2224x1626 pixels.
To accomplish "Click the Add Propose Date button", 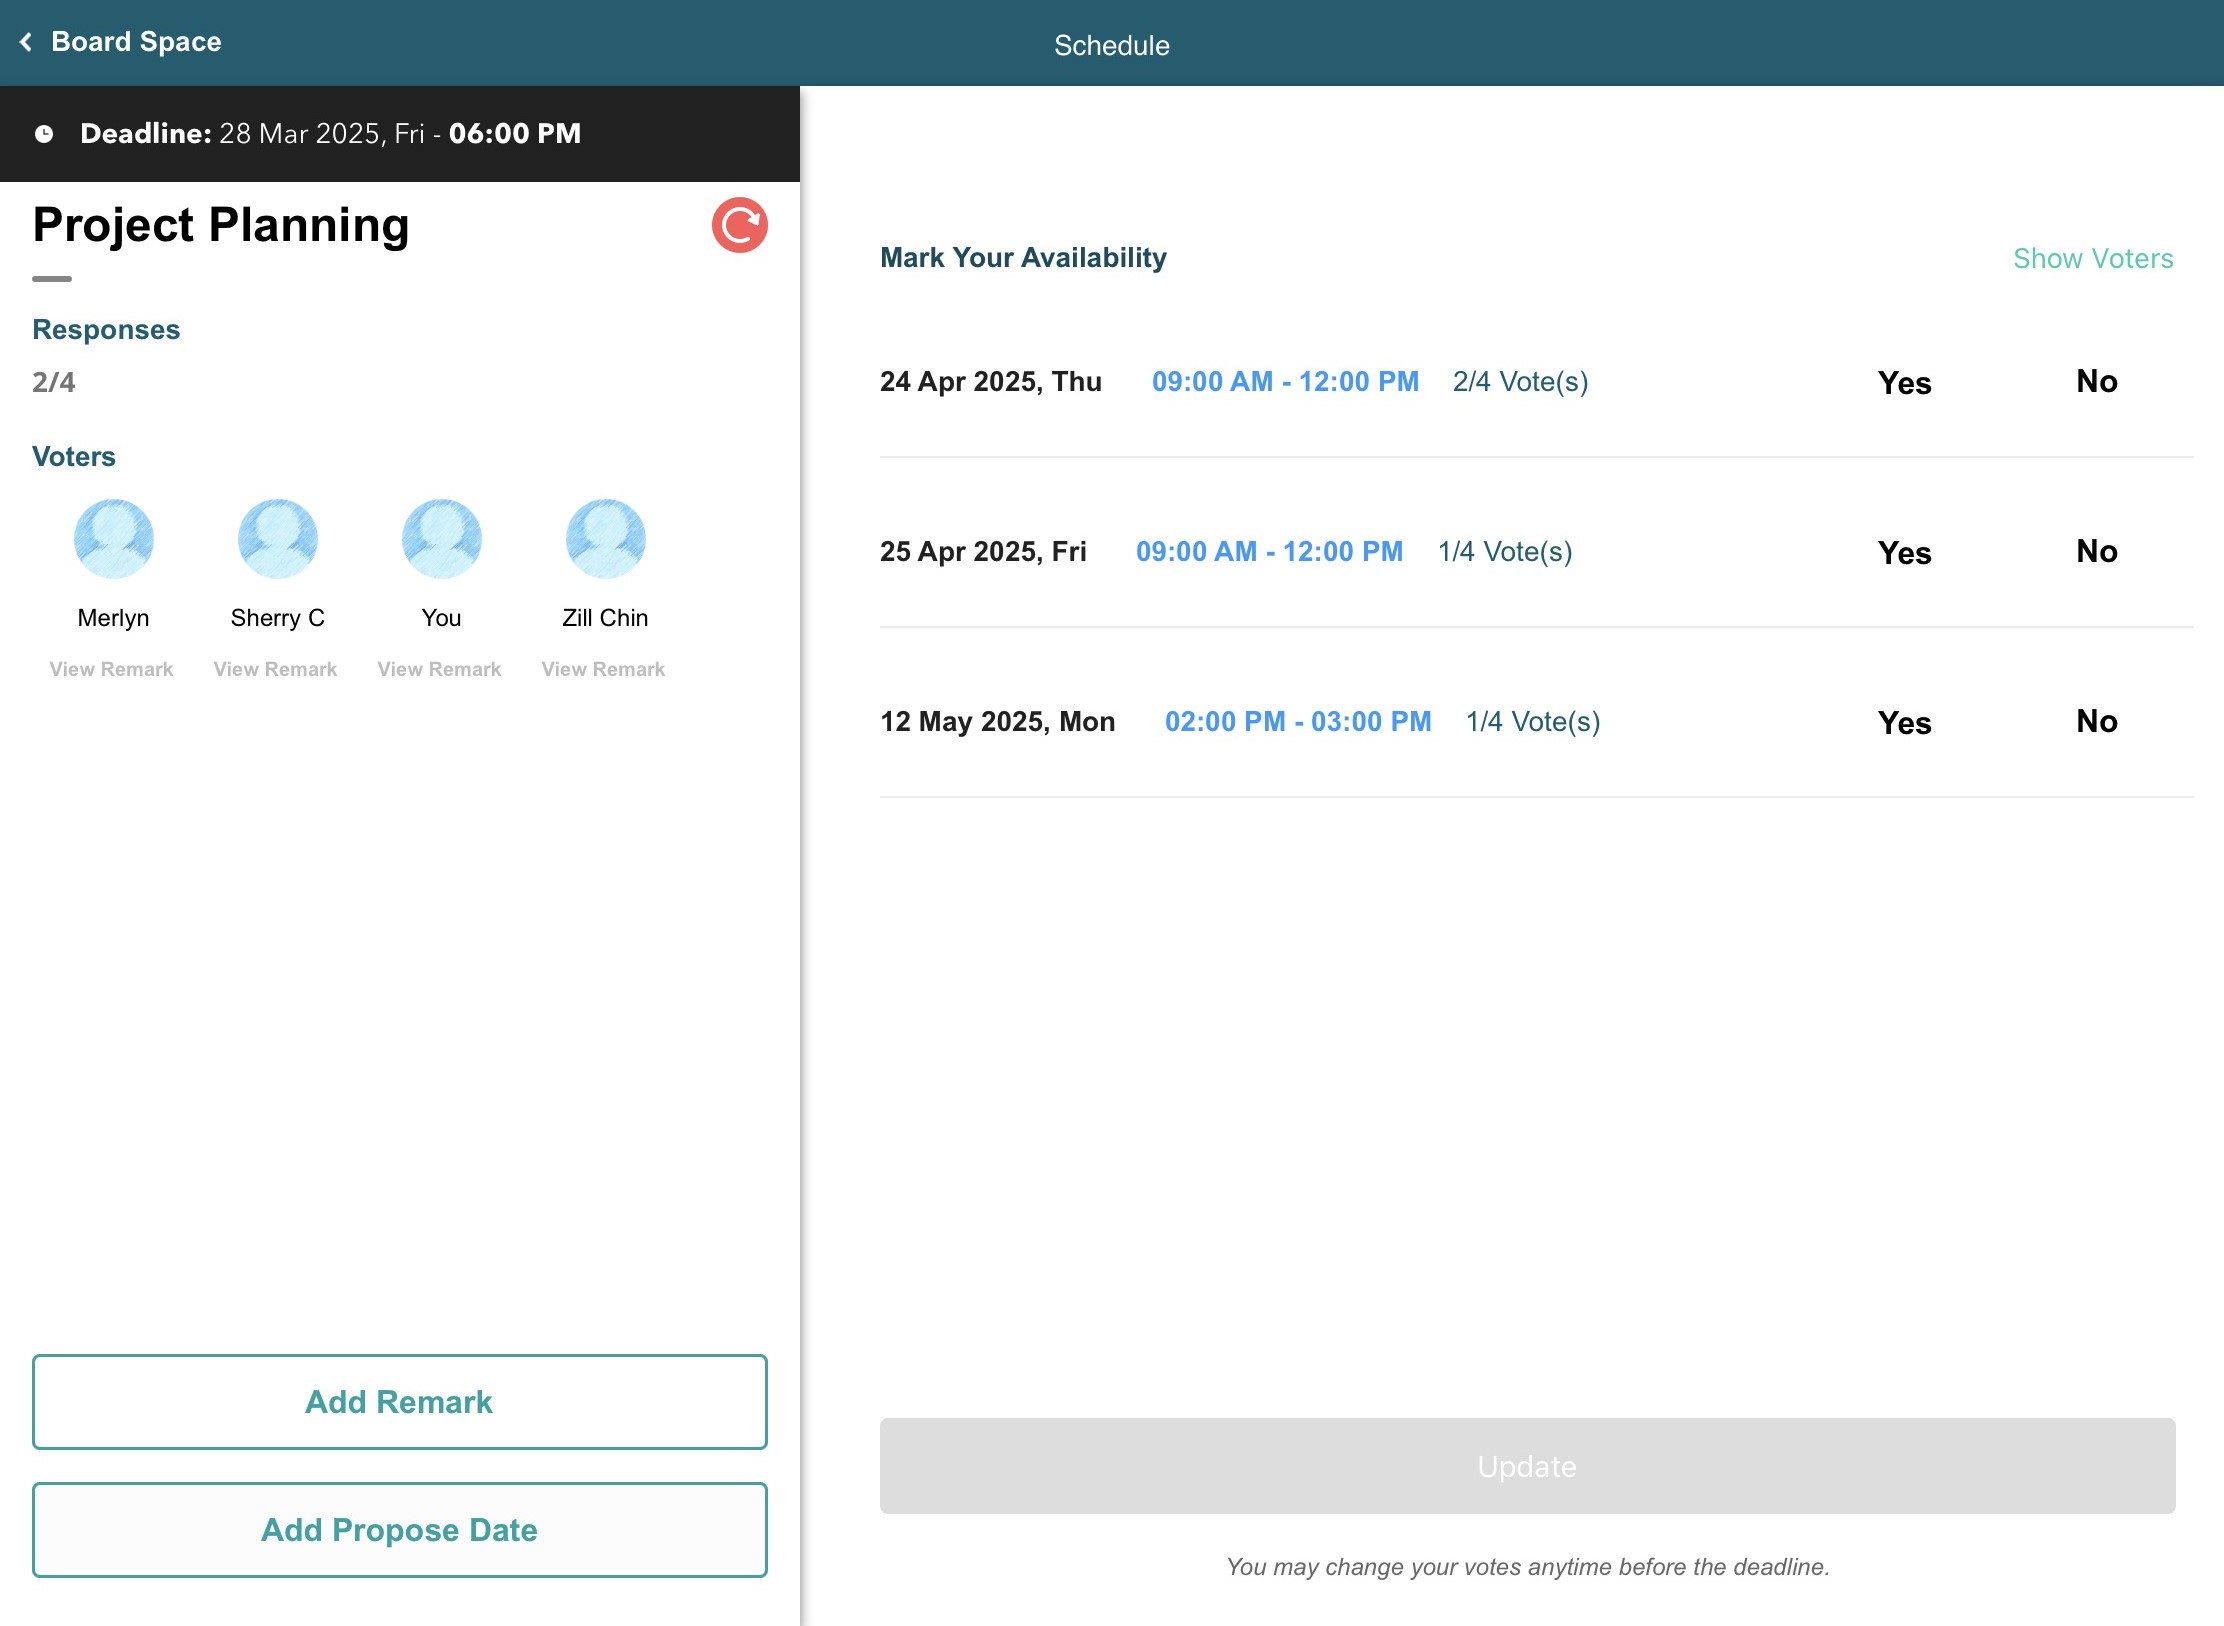I will 399,1530.
